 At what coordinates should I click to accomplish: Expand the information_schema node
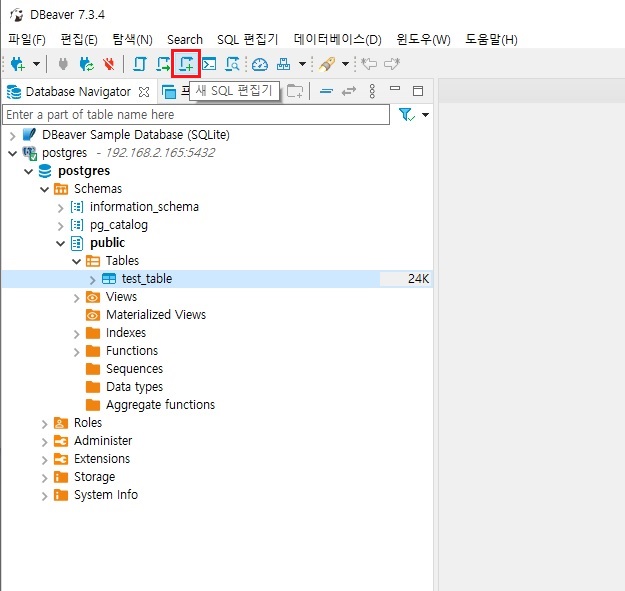pyautogui.click(x=60, y=208)
